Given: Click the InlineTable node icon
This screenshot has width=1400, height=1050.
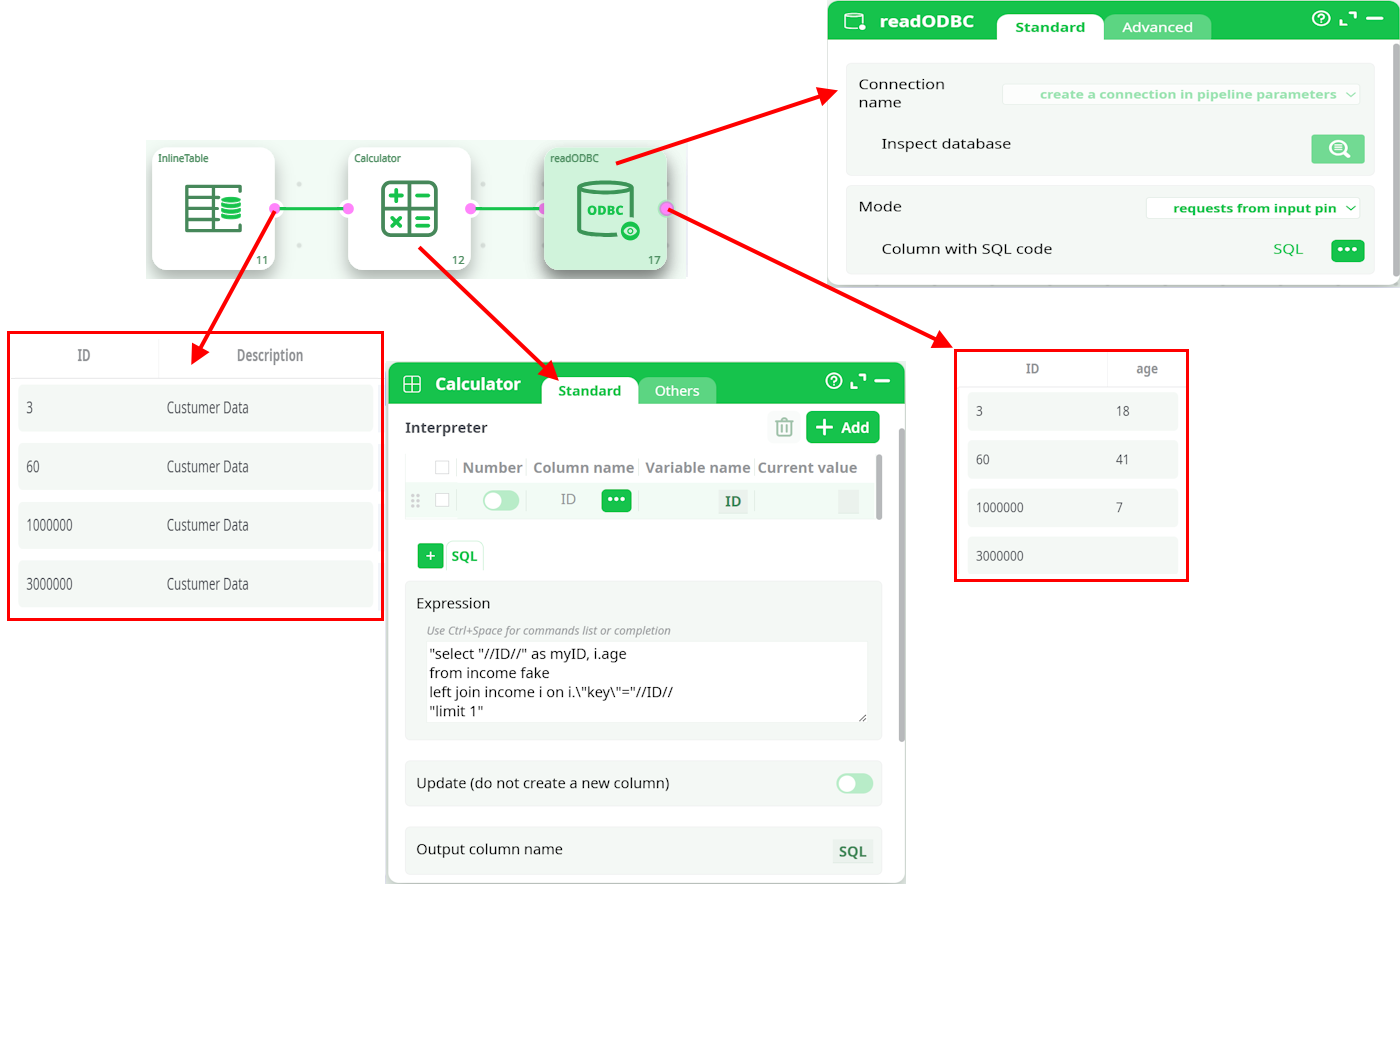Looking at the screenshot, I should coord(213,208).
